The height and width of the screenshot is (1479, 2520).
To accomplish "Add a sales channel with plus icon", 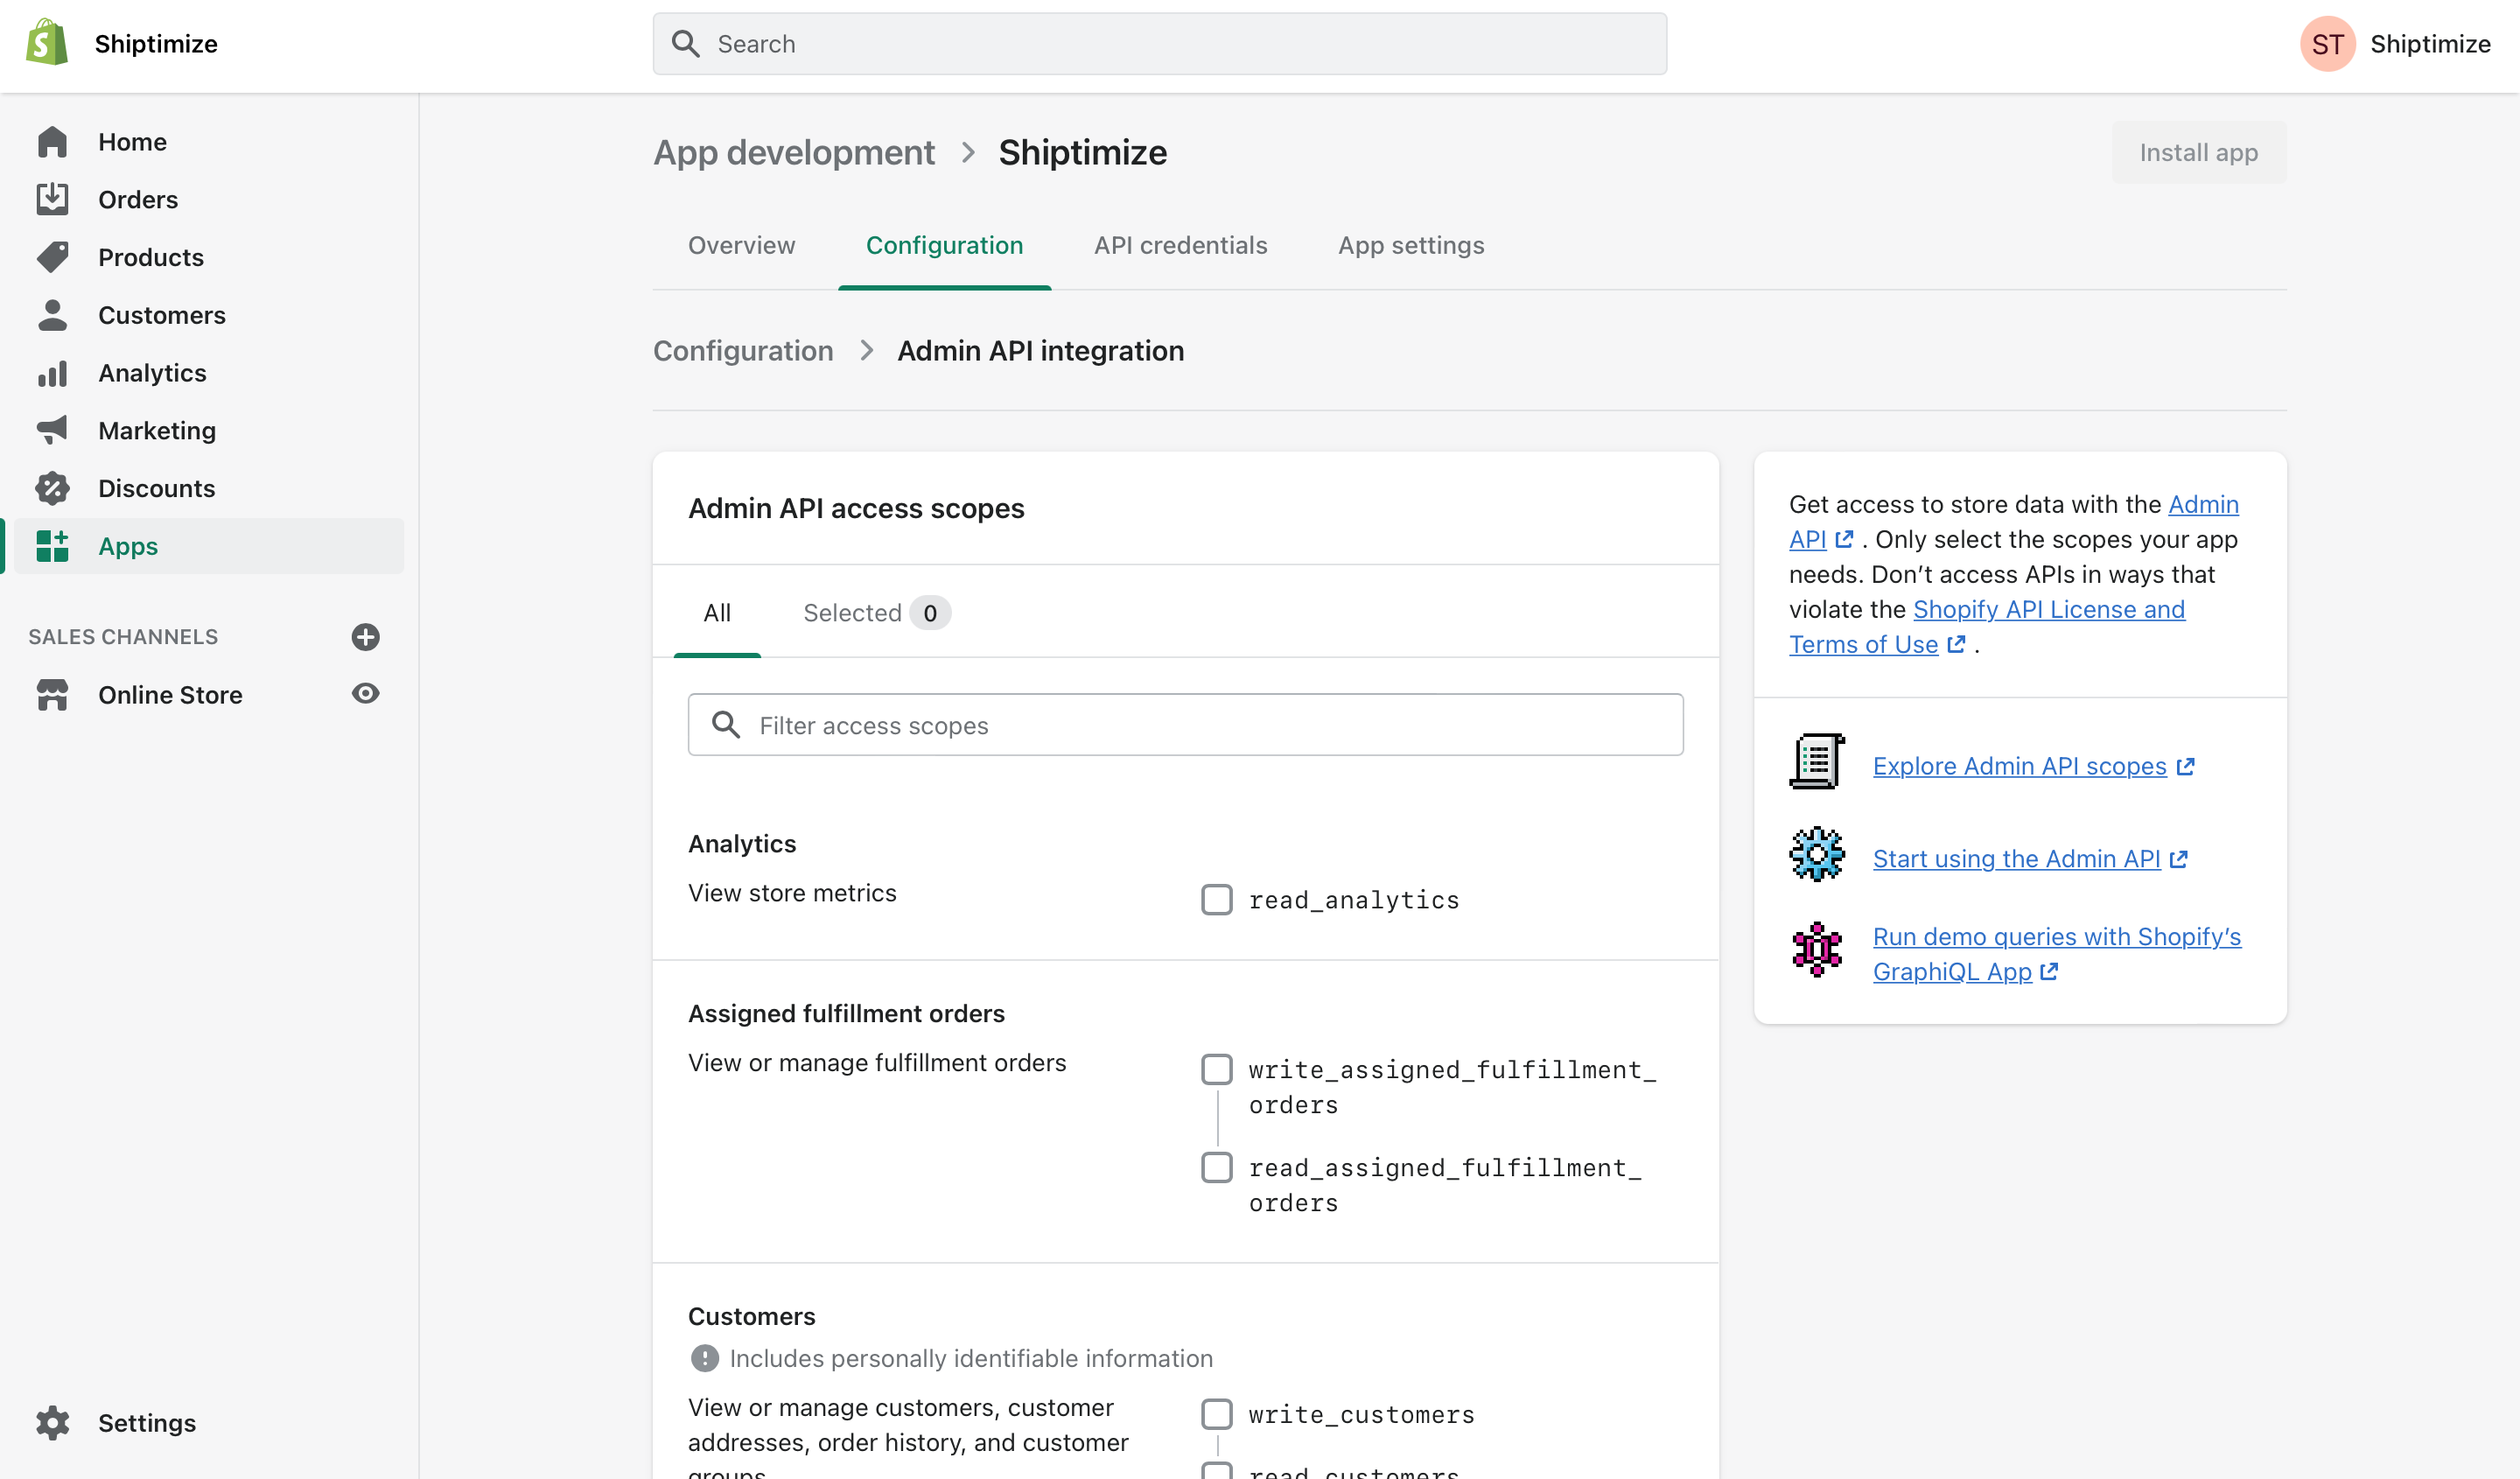I will [x=366, y=637].
